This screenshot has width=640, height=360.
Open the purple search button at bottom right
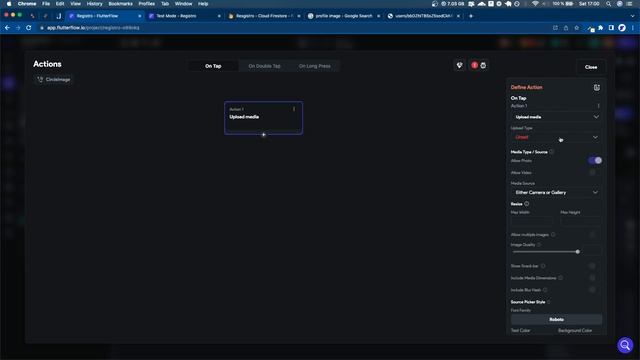click(x=625, y=345)
